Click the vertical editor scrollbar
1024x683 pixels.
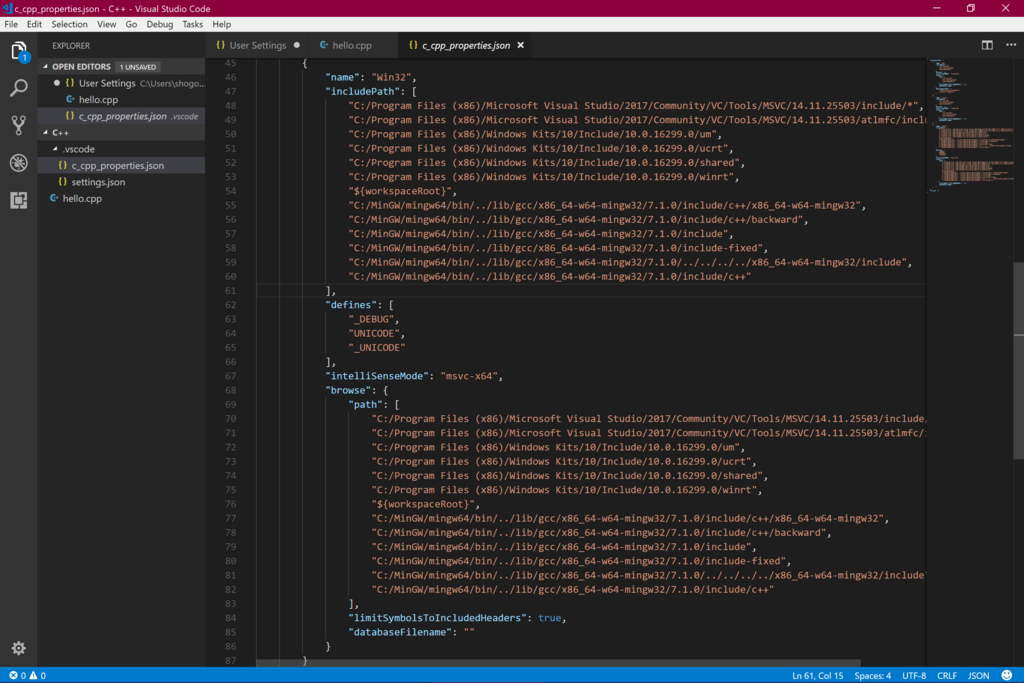(x=1018, y=359)
